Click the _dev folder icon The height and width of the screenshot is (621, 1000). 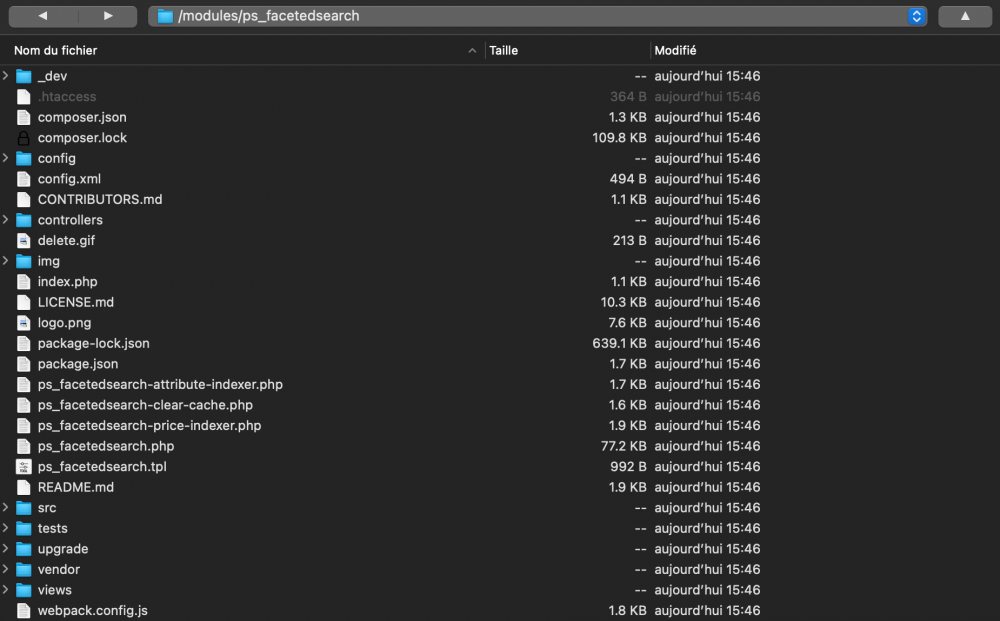click(24, 76)
